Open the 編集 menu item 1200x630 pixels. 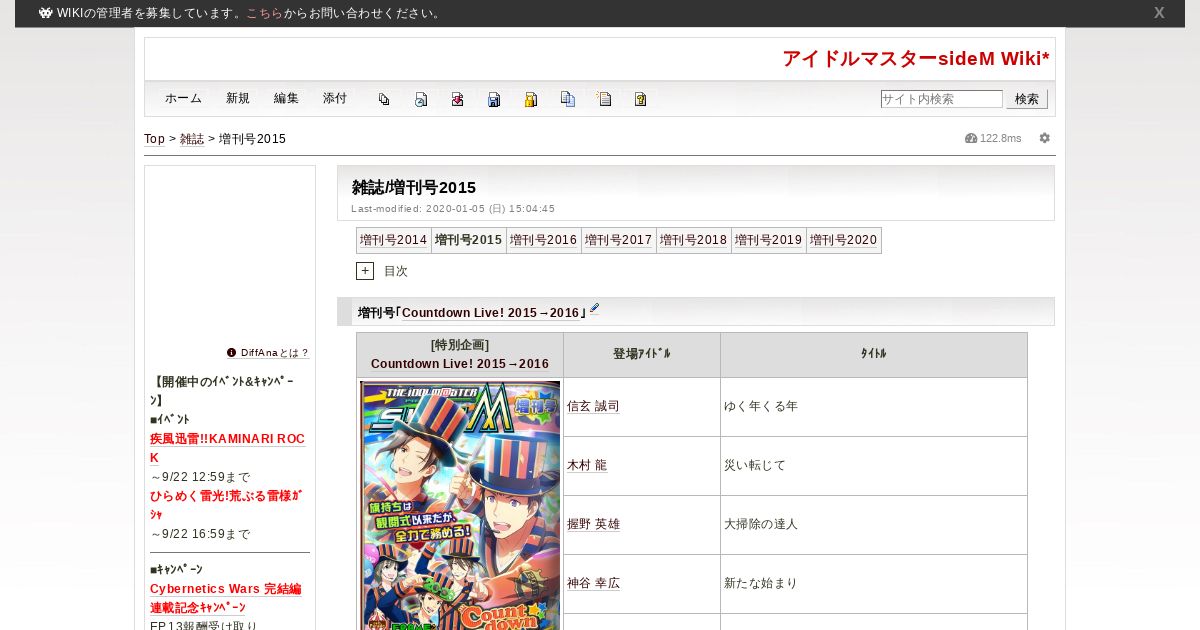(x=286, y=98)
